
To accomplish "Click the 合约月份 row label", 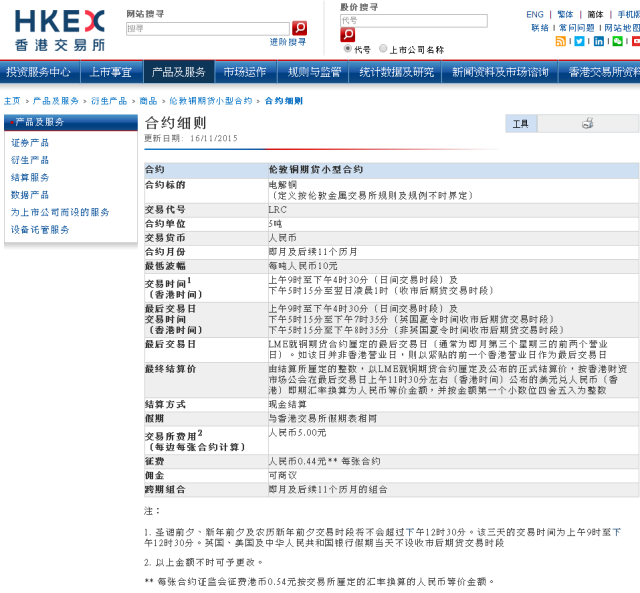I will click(165, 252).
